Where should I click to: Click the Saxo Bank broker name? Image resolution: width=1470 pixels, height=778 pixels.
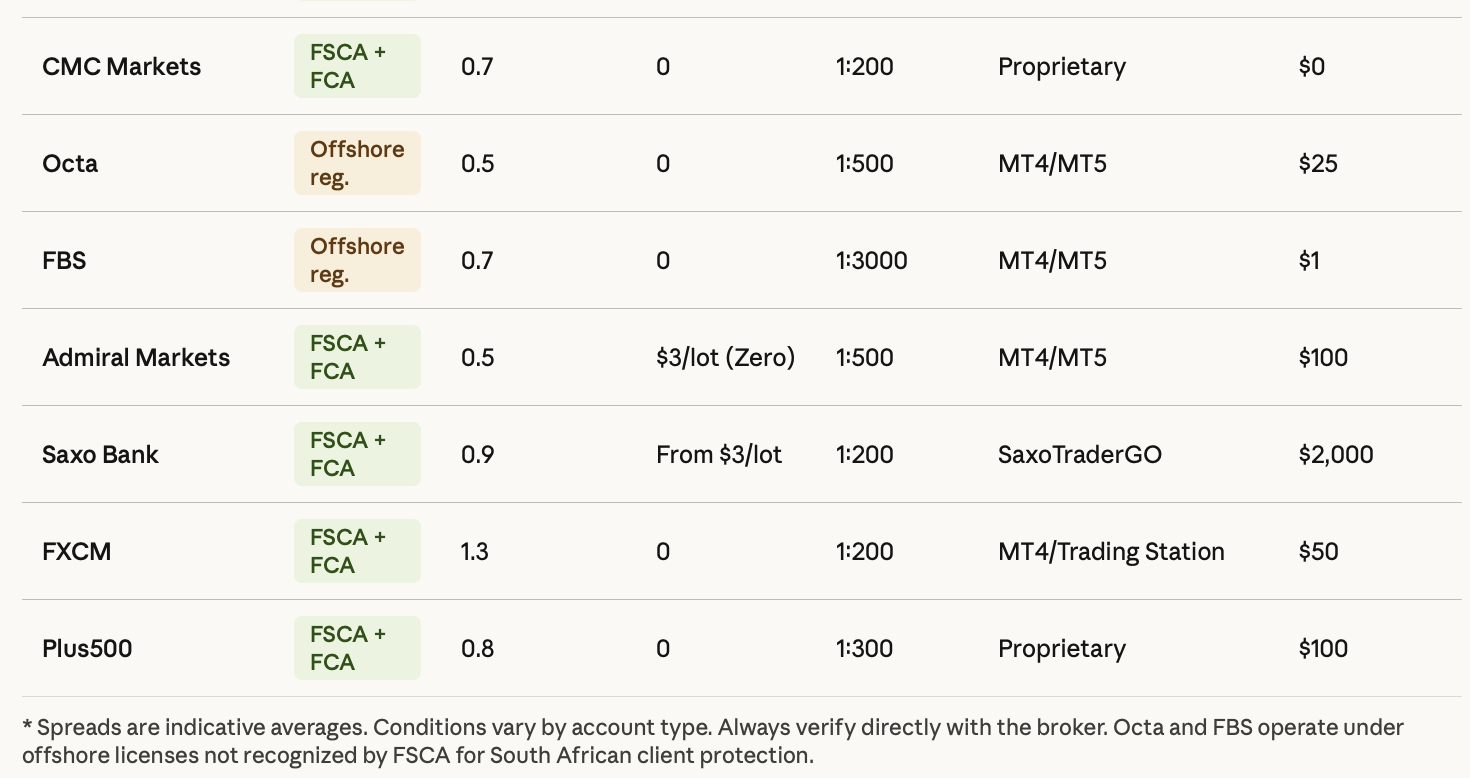(x=100, y=455)
